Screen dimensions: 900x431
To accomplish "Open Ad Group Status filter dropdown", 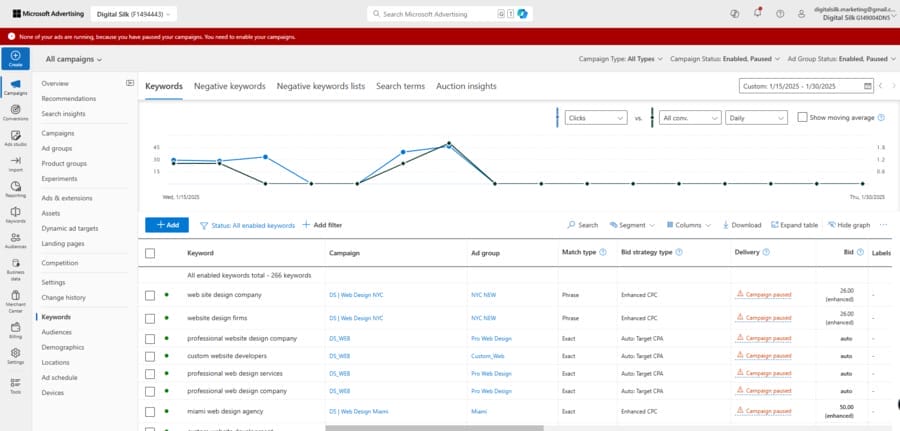I will click(x=841, y=59).
